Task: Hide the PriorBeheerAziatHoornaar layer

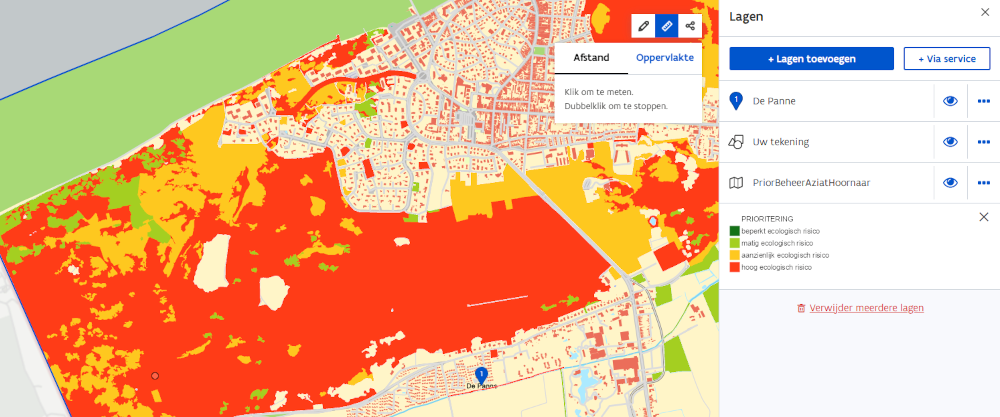Action: click(950, 183)
